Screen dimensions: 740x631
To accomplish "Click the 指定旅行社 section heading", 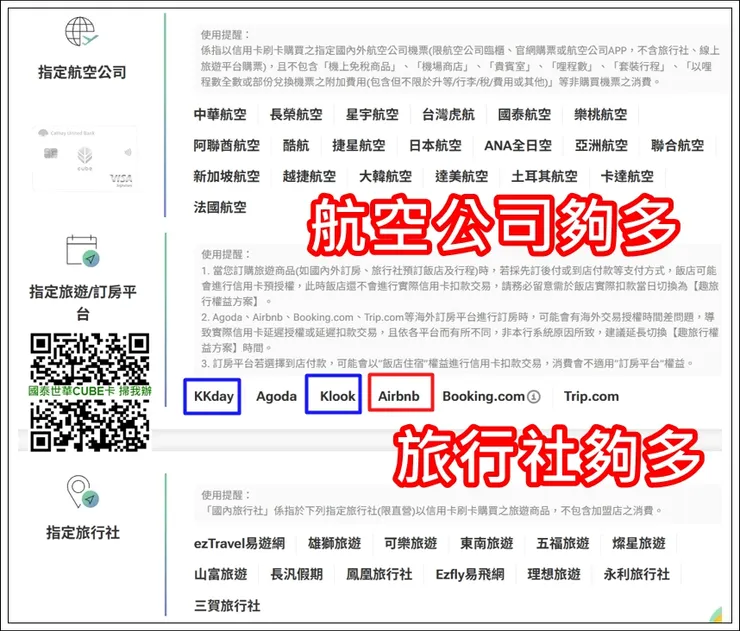I will [83, 533].
